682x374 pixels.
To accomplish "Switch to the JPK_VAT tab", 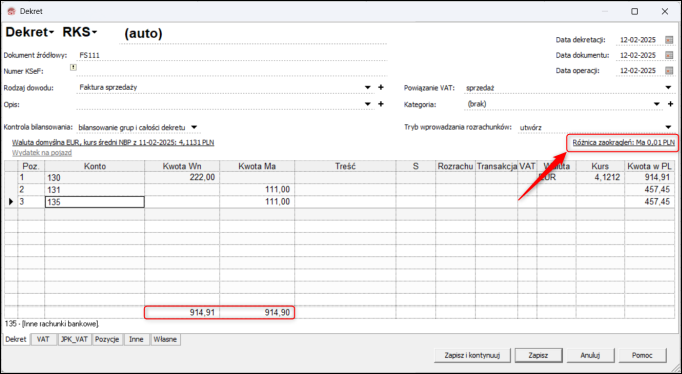I will coord(75,340).
